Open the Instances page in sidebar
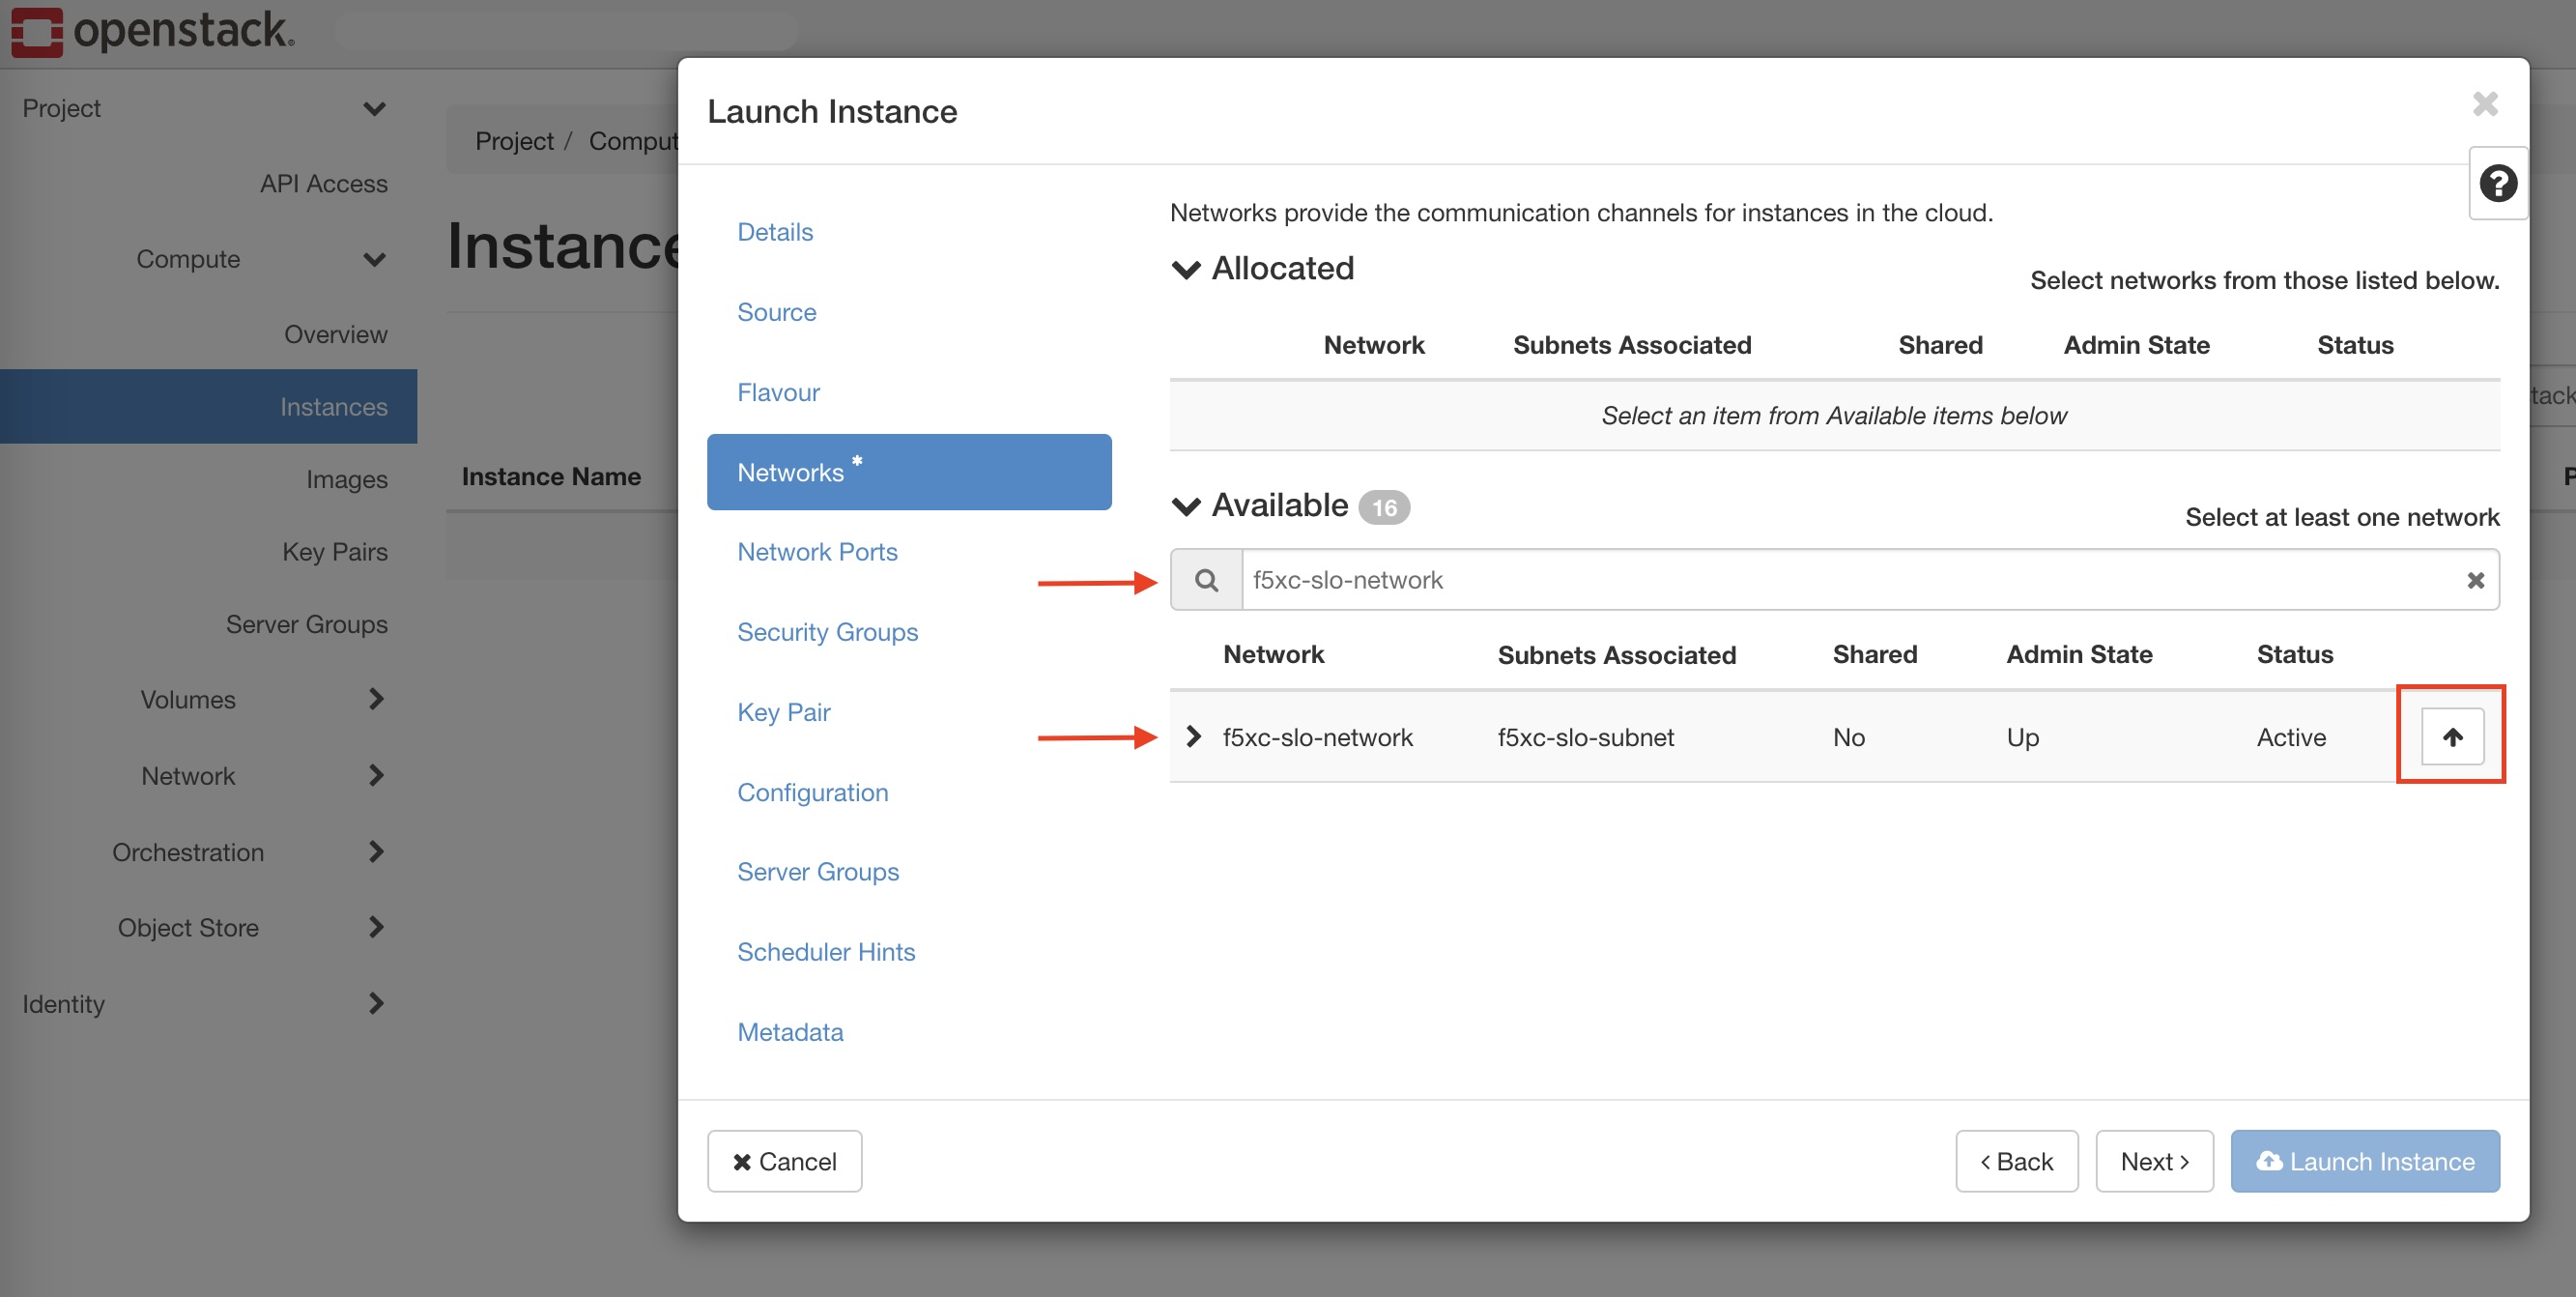Viewport: 2576px width, 1297px height. point(333,406)
